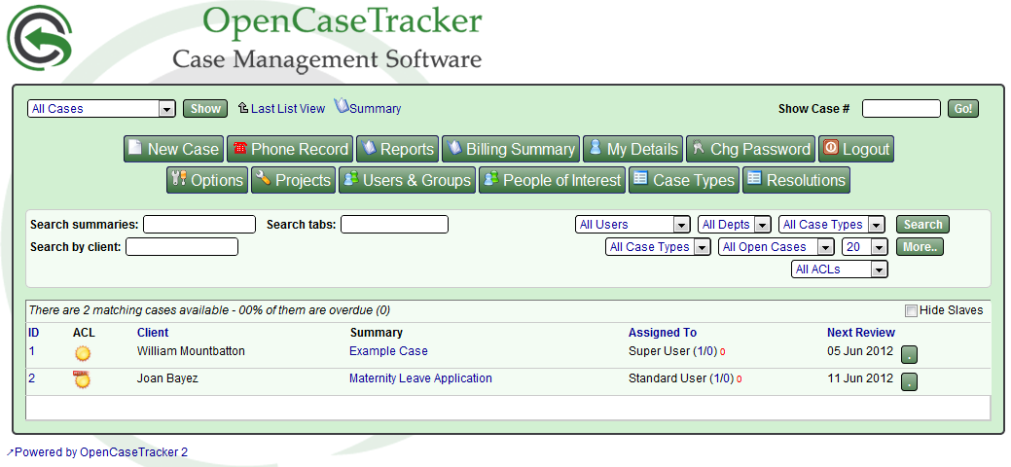Focus the Show Case # input field

point(901,108)
